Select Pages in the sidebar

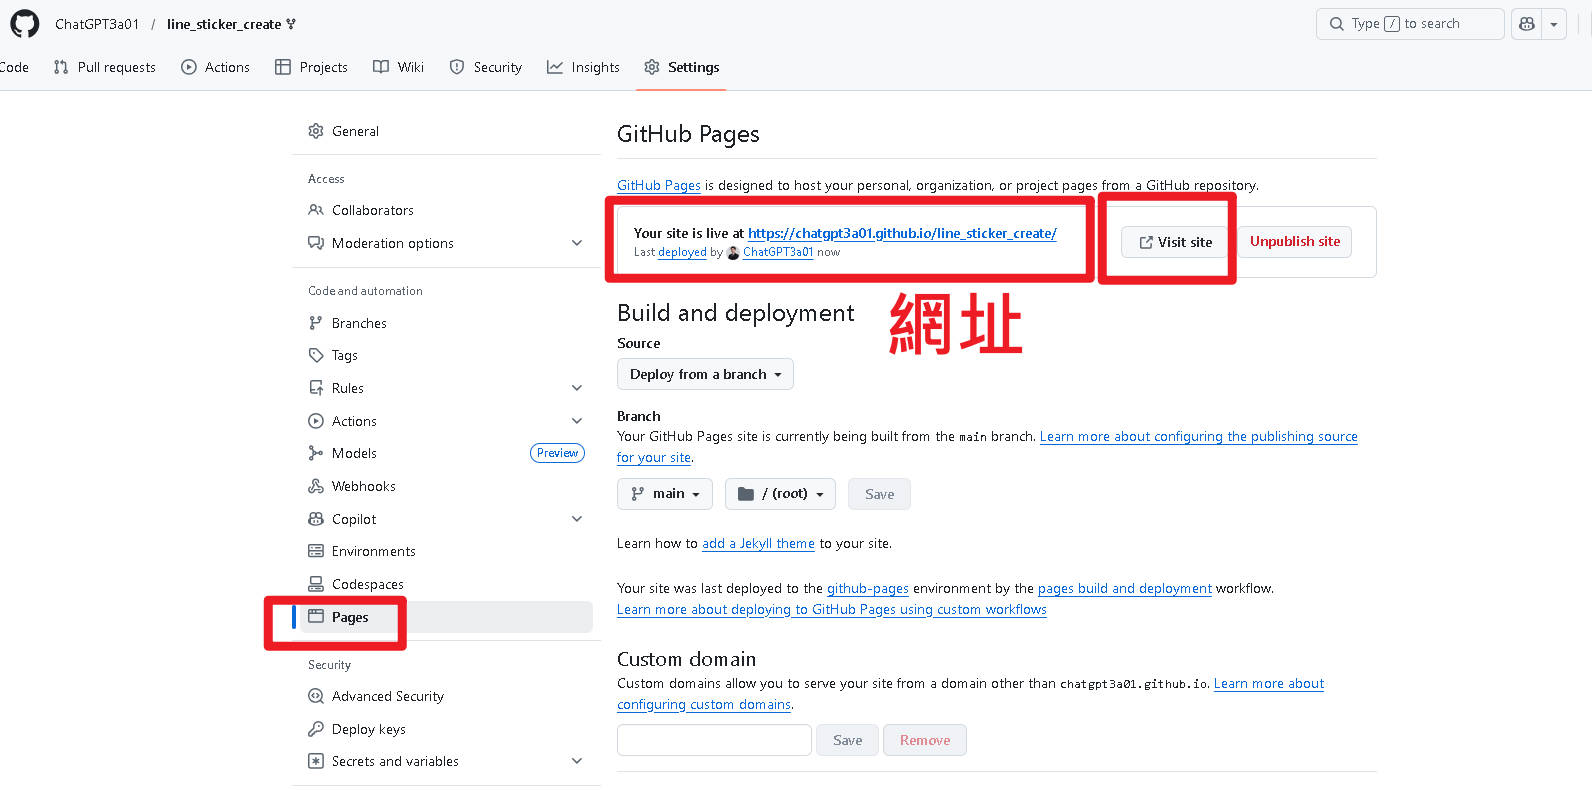446,617
